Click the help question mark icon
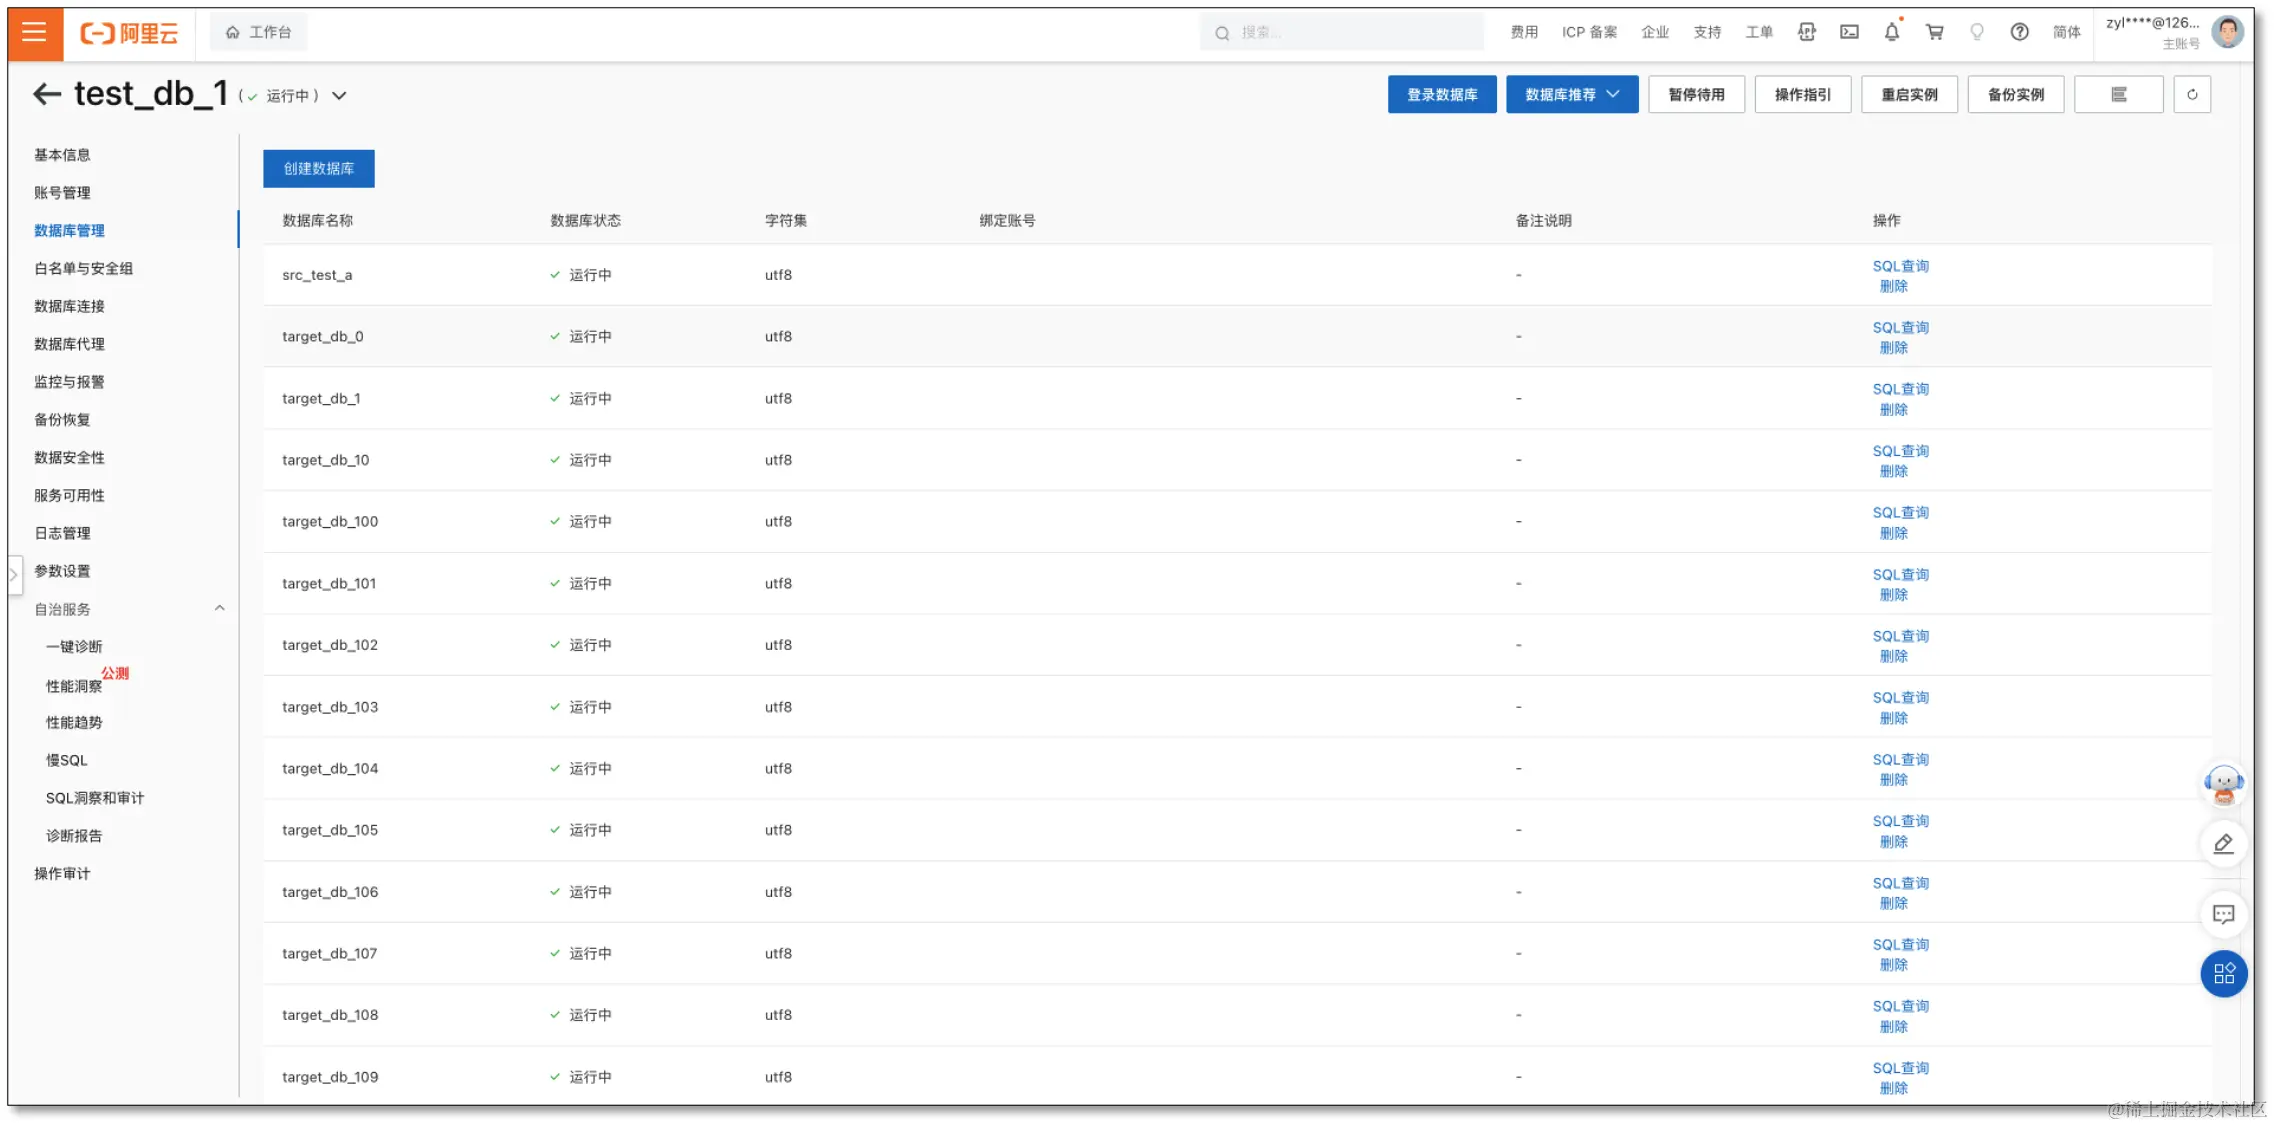This screenshot has width=2274, height=1126. point(2019,32)
